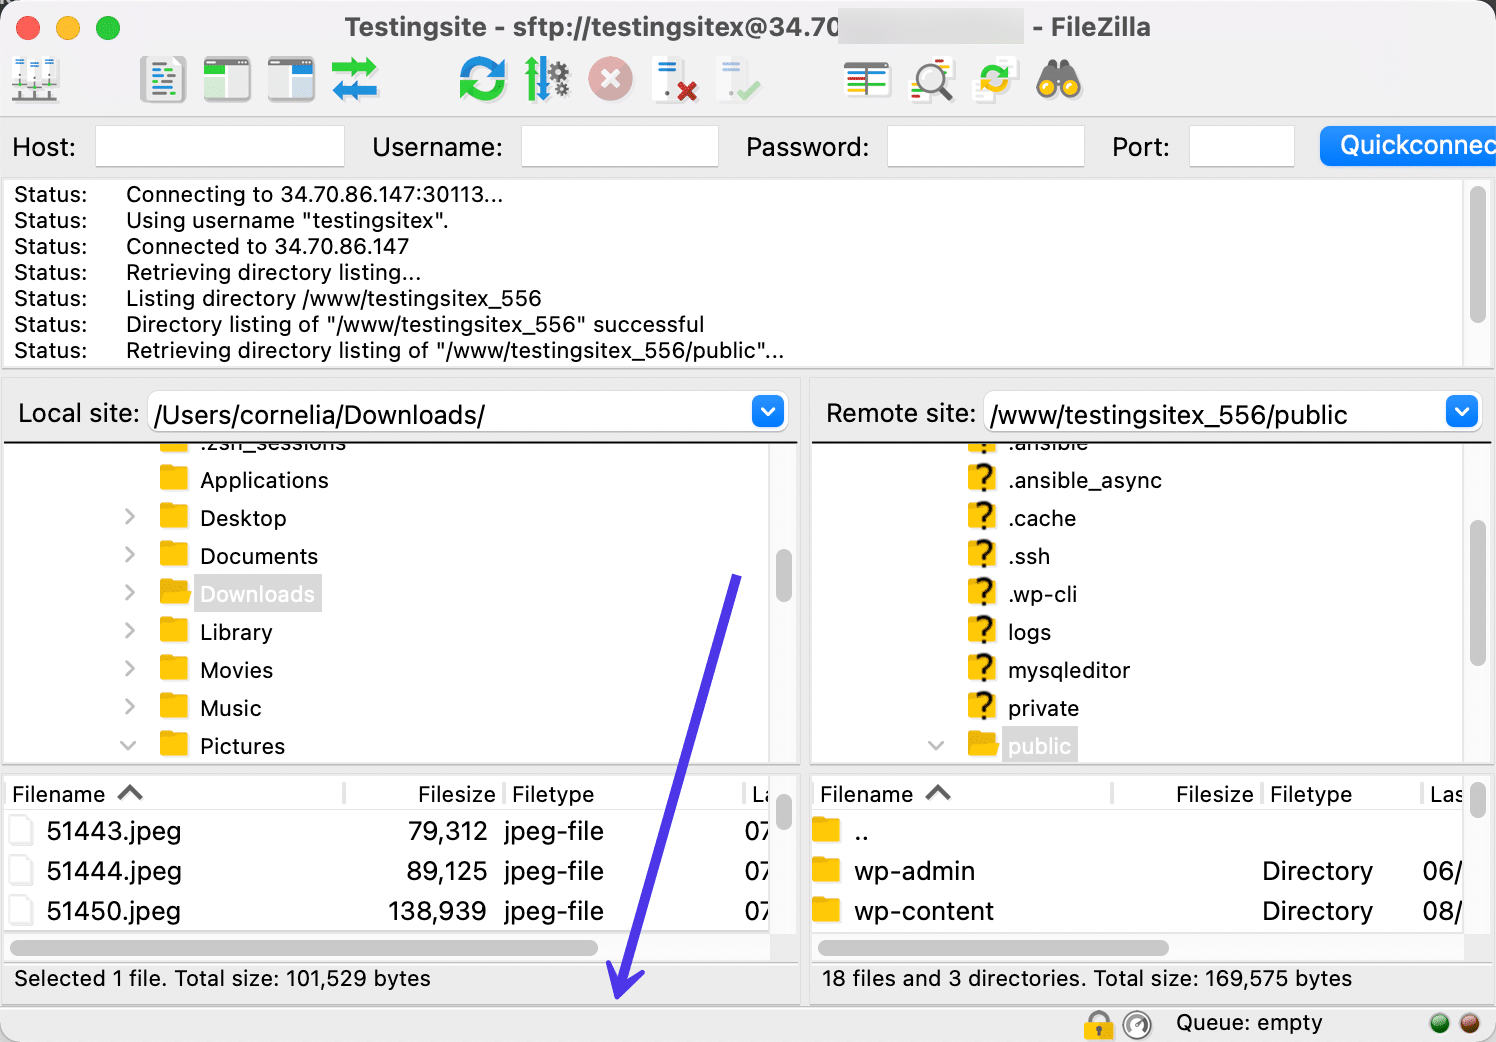Open the Local site path dropdown
Viewport: 1496px width, 1042px height.
(x=767, y=412)
